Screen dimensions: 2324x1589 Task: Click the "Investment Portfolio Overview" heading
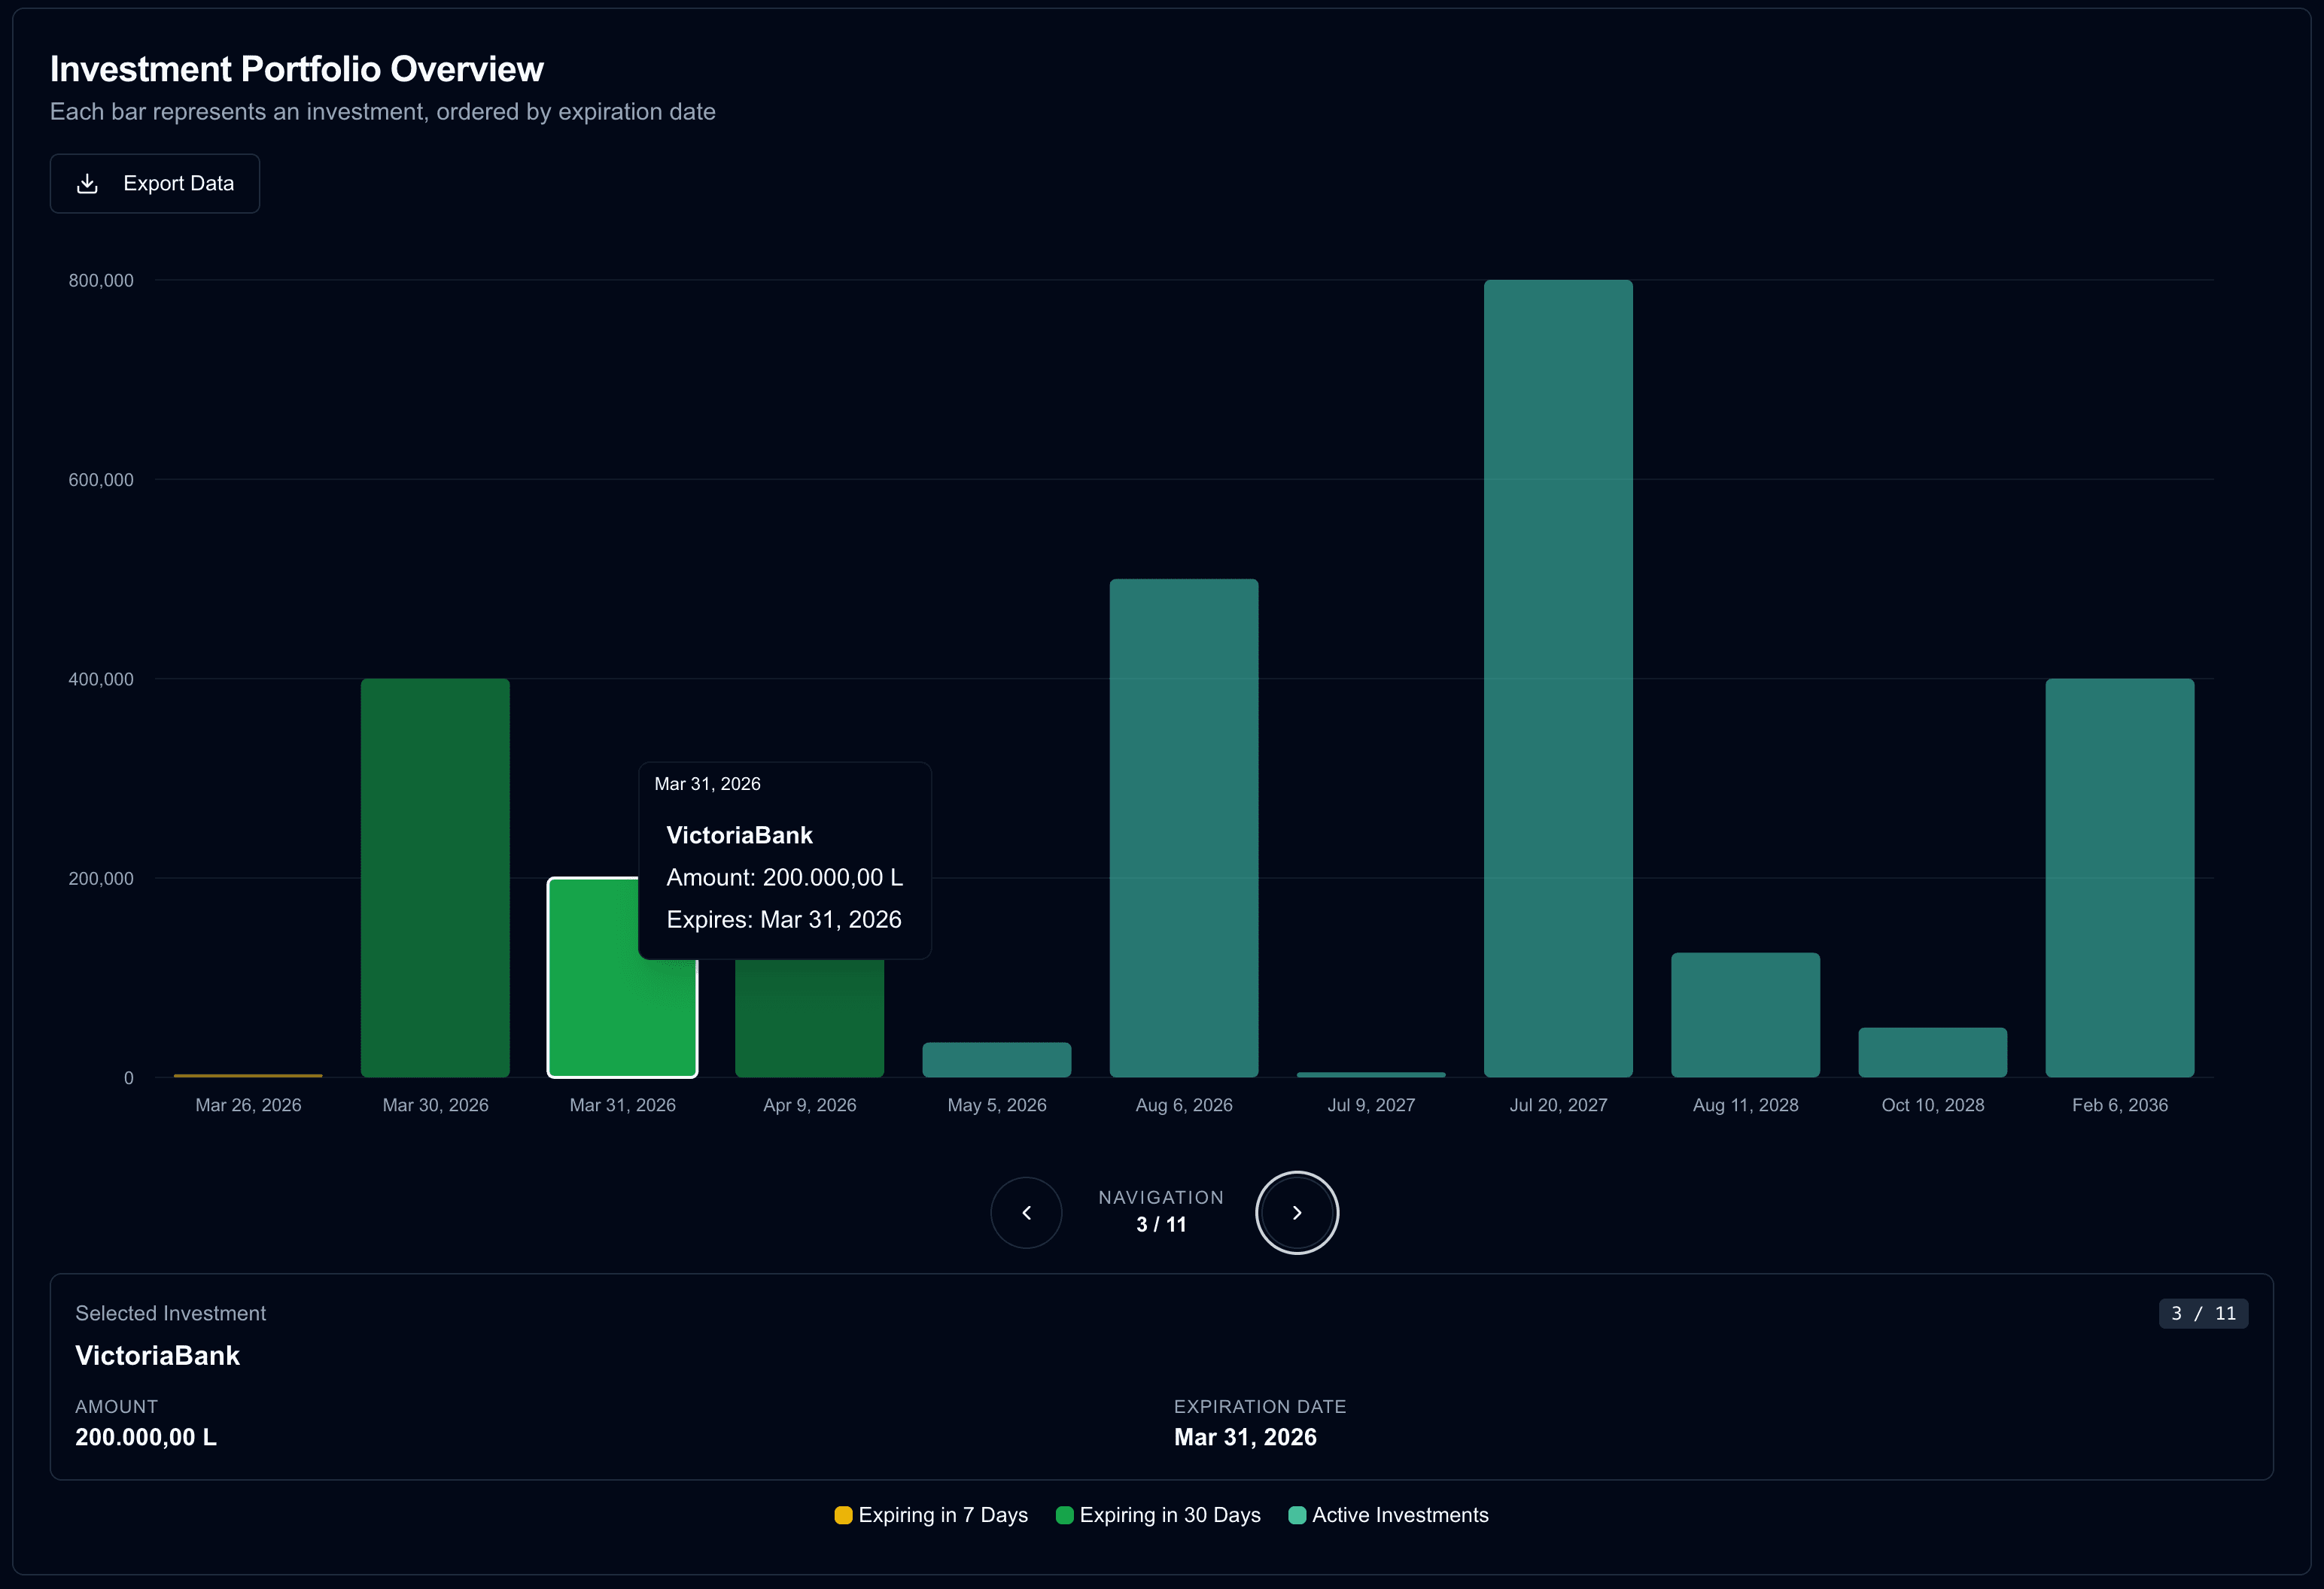coord(297,69)
